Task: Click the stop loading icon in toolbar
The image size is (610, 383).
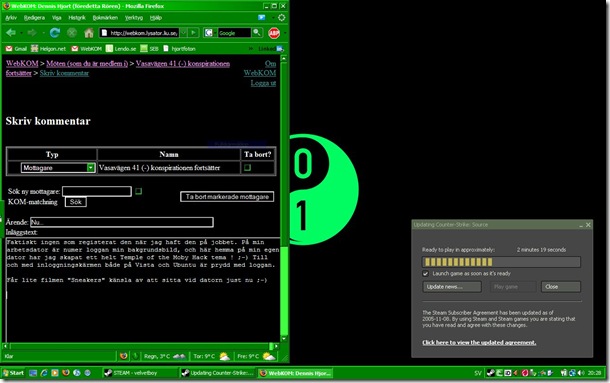Action: click(x=72, y=33)
